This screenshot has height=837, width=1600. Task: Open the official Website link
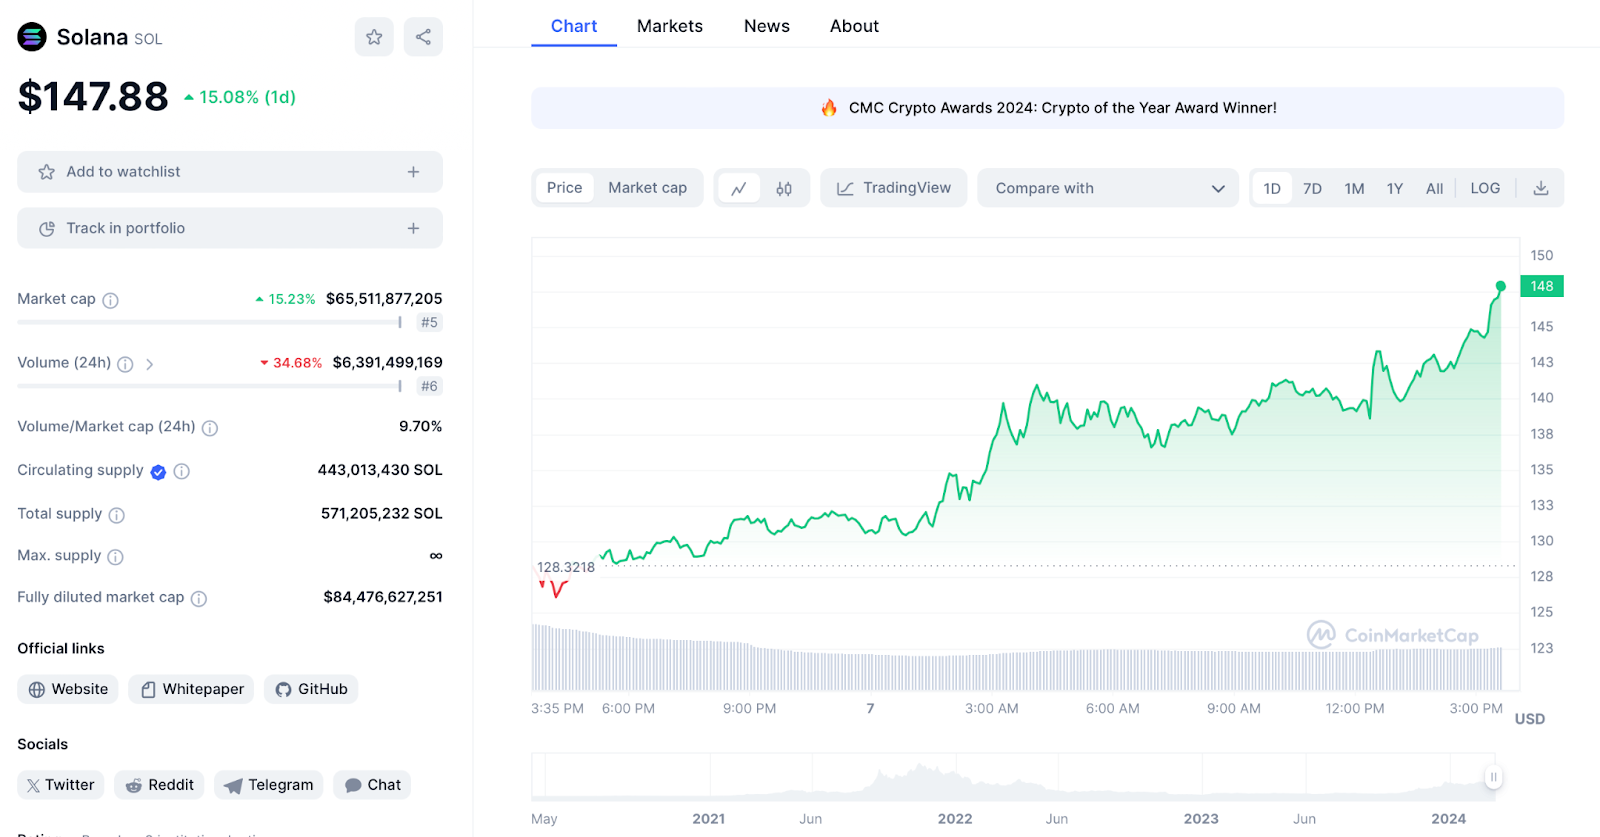[68, 689]
